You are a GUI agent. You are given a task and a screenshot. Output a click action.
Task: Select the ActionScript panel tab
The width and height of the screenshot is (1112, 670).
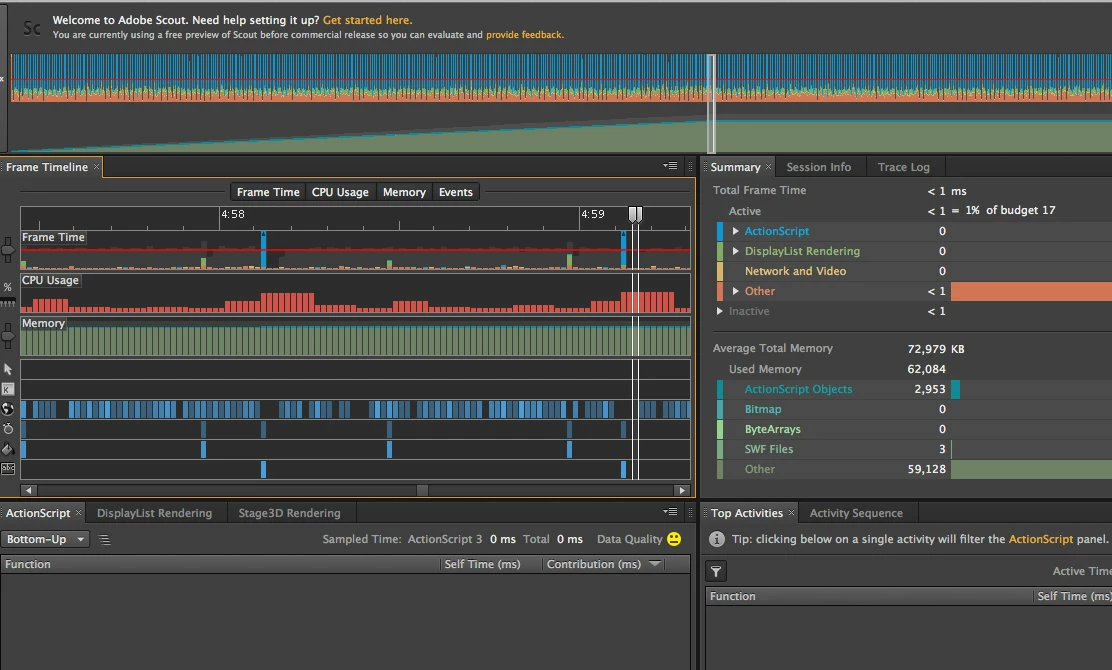38,513
